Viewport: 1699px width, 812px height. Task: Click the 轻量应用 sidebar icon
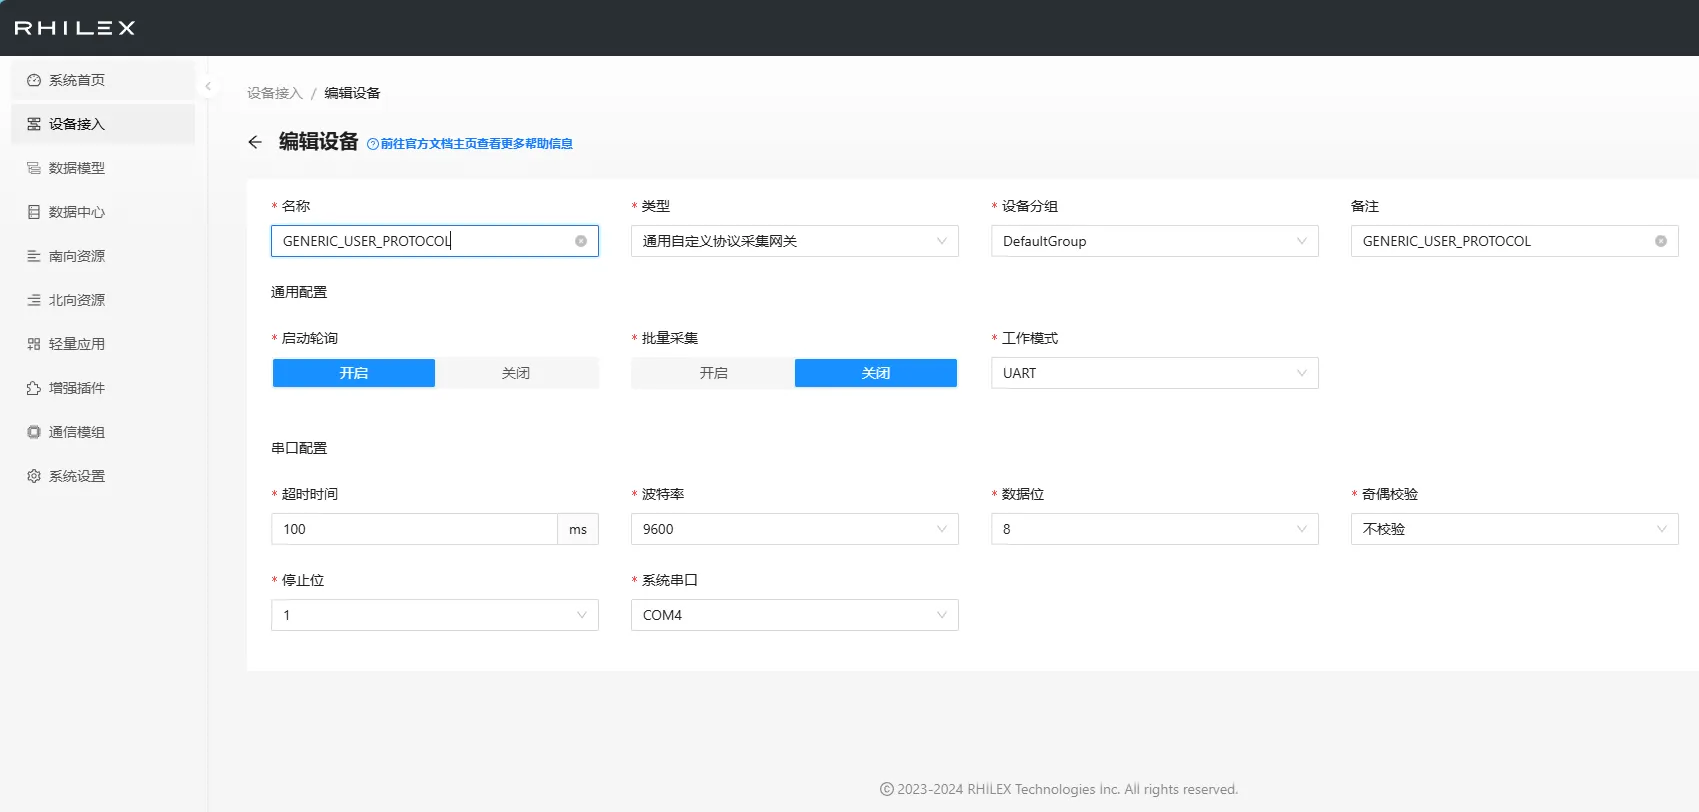pyautogui.click(x=34, y=344)
